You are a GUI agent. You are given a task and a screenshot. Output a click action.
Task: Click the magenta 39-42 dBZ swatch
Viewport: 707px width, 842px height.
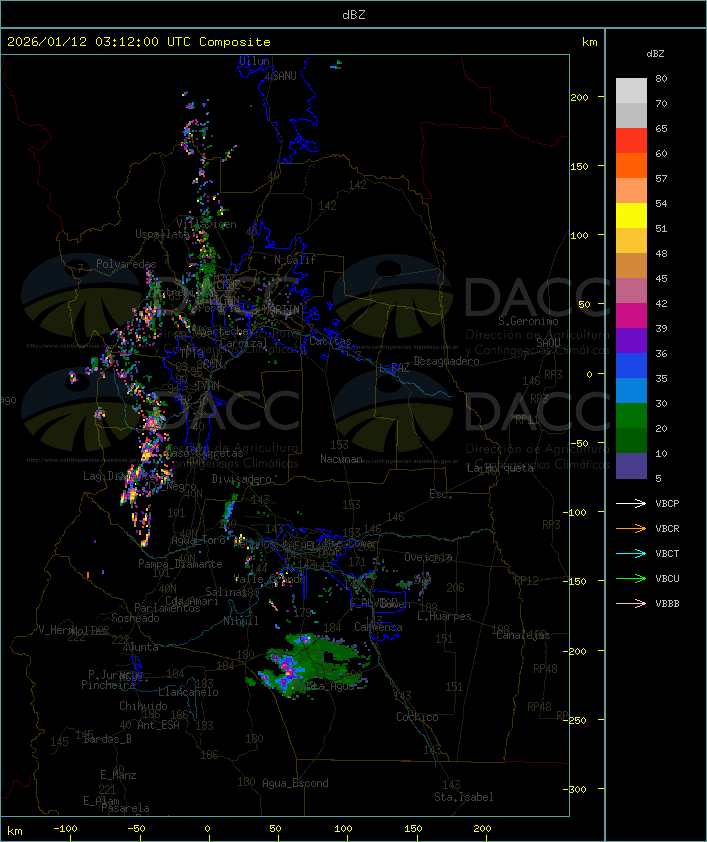pos(631,316)
